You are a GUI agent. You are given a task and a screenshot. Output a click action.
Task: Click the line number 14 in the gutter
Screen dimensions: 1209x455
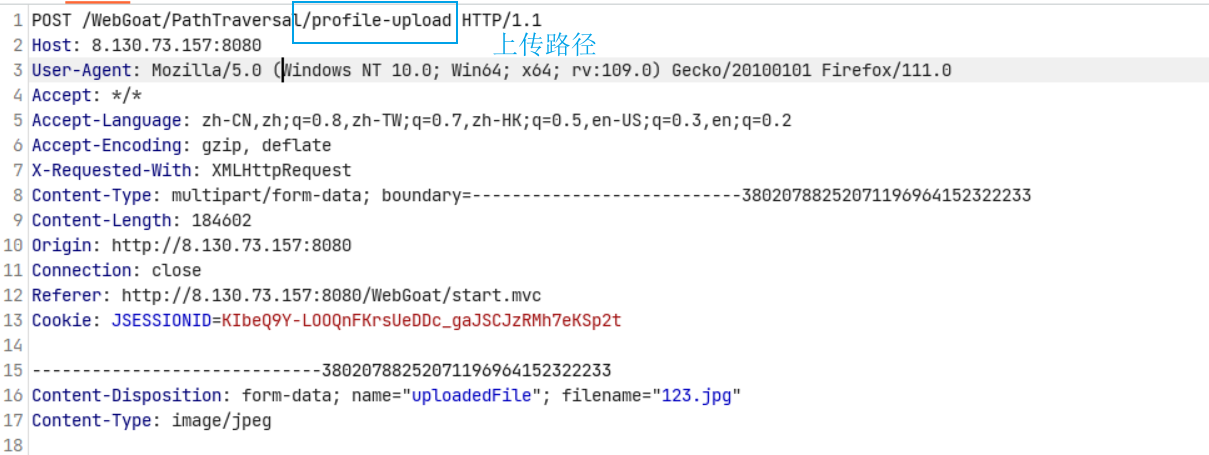click(x=14, y=345)
